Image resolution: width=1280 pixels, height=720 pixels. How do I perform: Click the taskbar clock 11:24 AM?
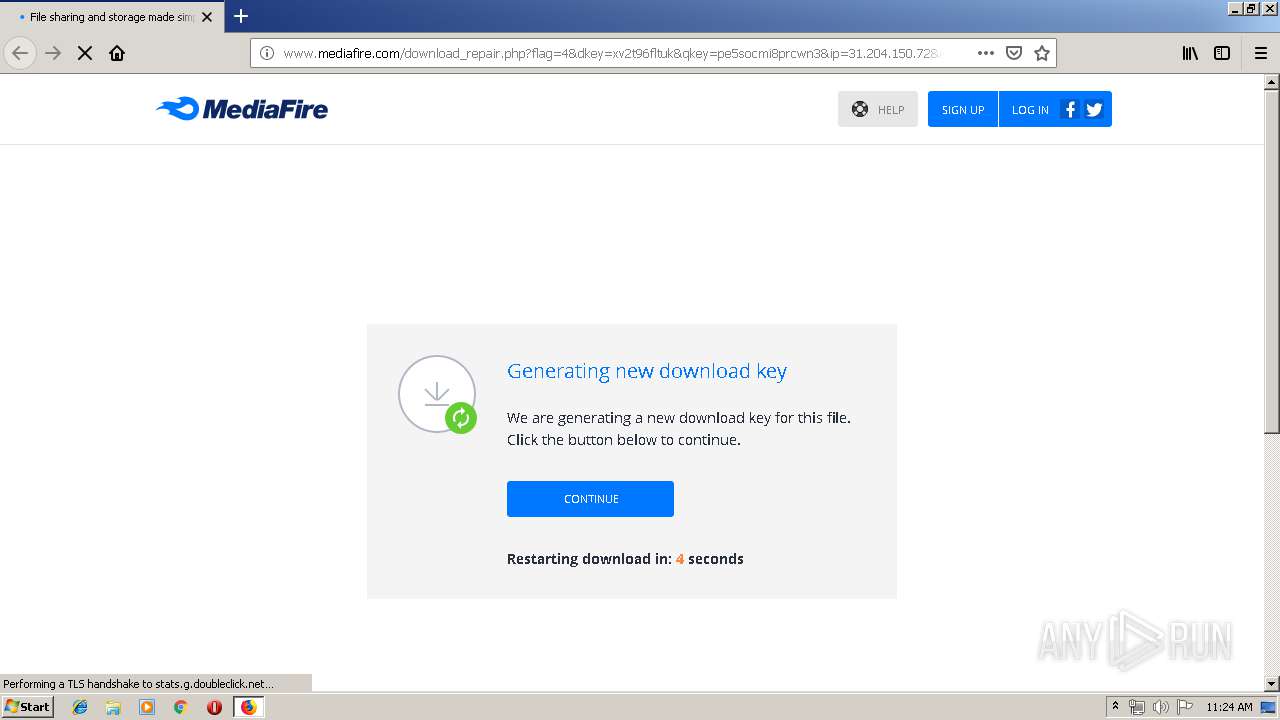pyautogui.click(x=1229, y=707)
